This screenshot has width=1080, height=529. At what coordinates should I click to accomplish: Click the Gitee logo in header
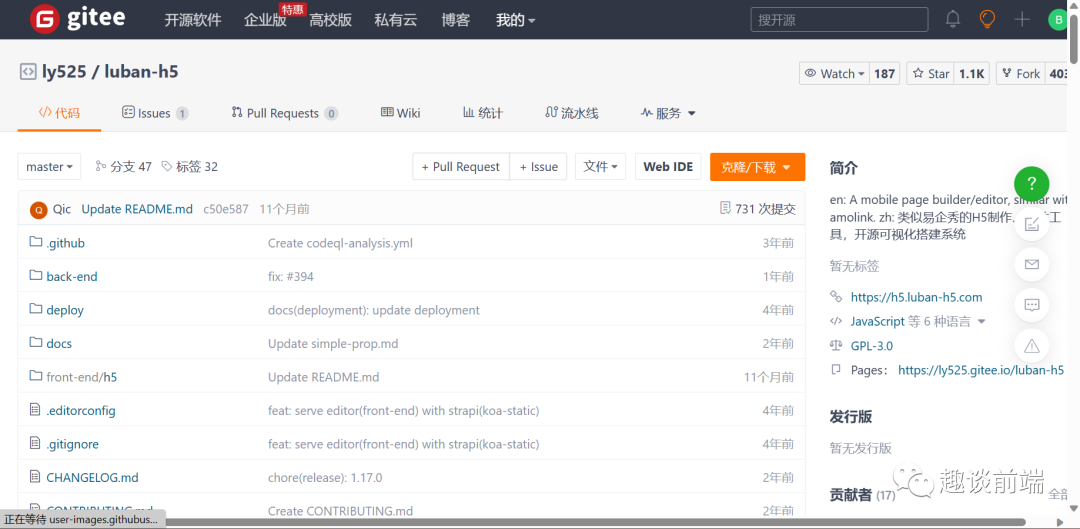[76, 19]
